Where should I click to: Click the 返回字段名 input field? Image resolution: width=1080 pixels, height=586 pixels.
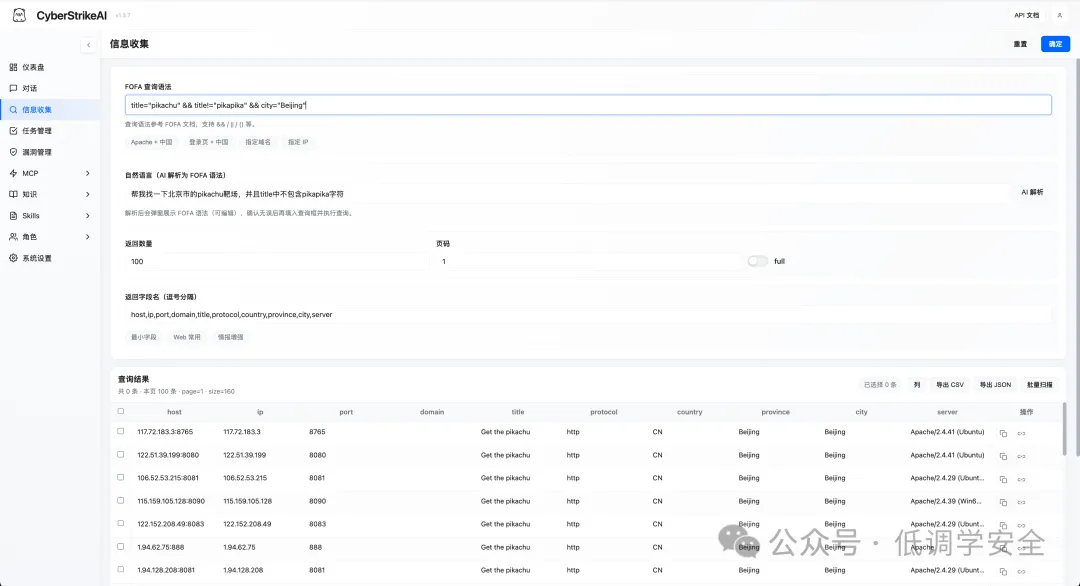pyautogui.click(x=588, y=315)
